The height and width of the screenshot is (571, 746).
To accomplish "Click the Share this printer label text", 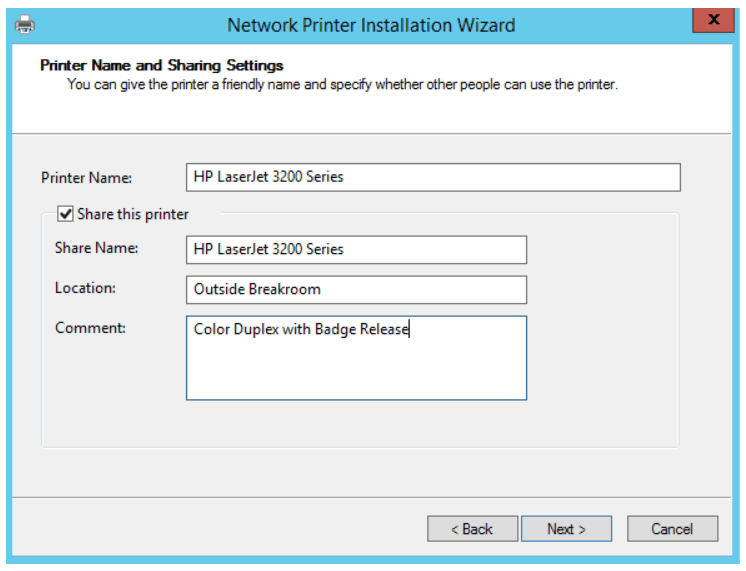I will tap(133, 214).
